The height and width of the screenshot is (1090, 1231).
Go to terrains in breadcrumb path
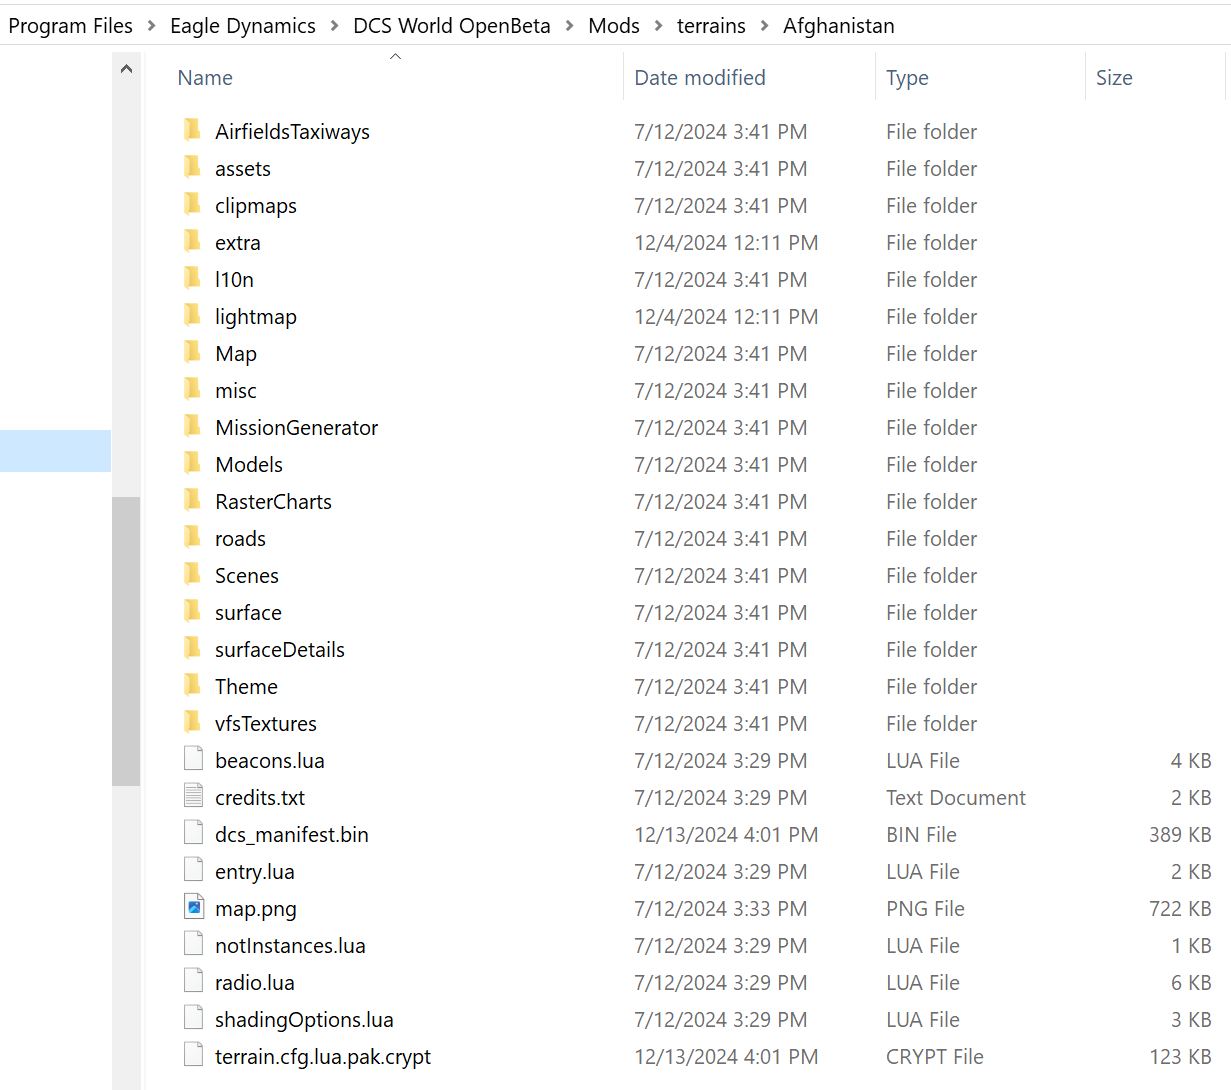(x=711, y=26)
